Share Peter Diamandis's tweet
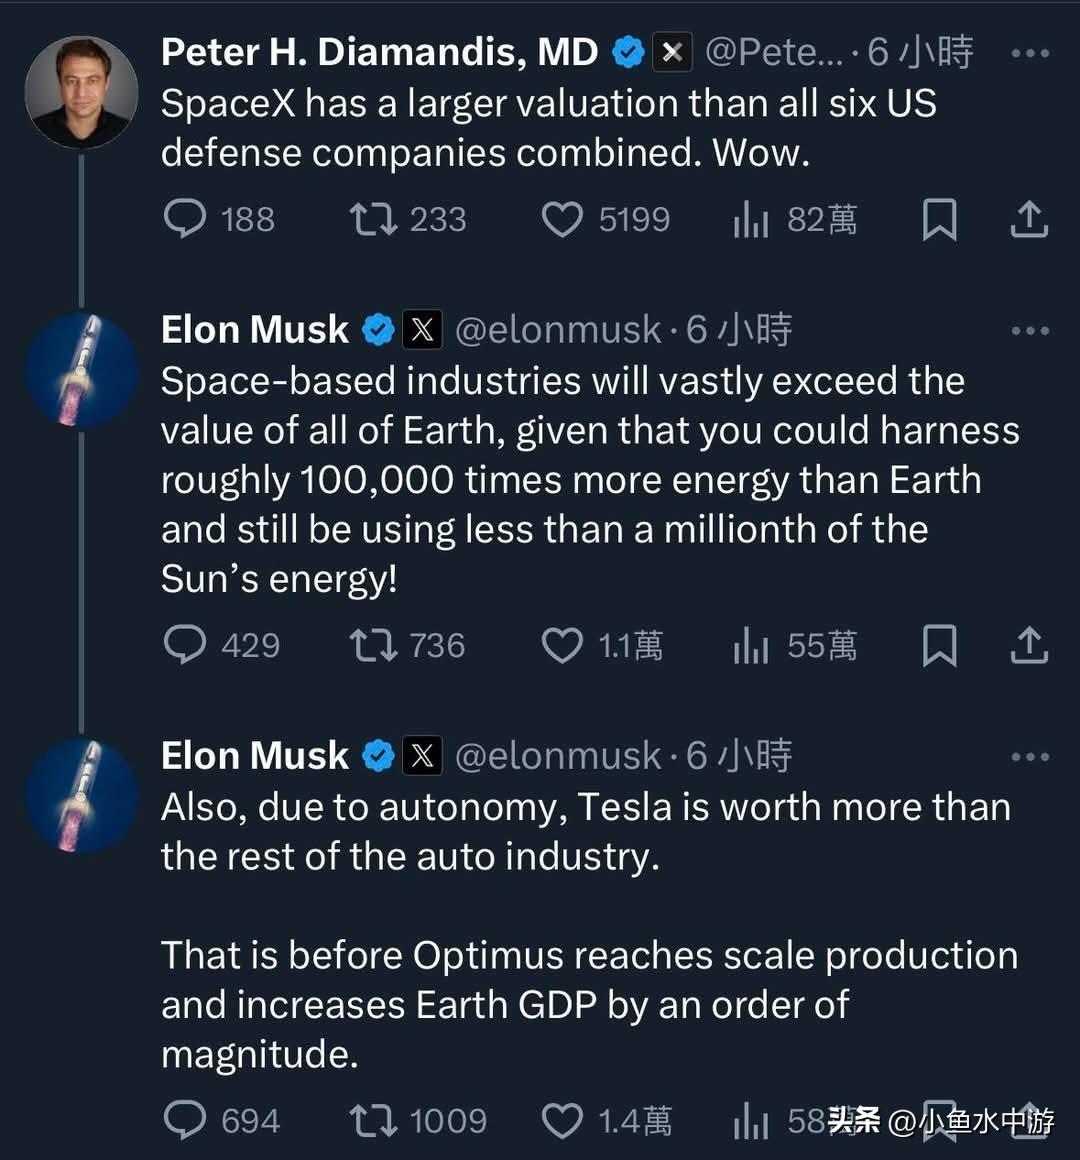Image resolution: width=1080 pixels, height=1160 pixels. coord(1029,219)
